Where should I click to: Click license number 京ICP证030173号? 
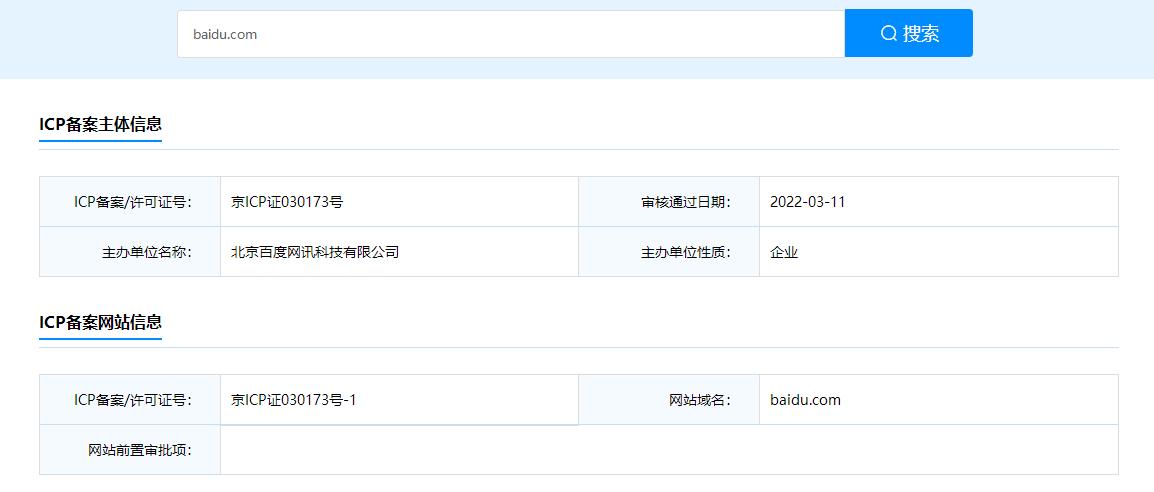coord(287,202)
